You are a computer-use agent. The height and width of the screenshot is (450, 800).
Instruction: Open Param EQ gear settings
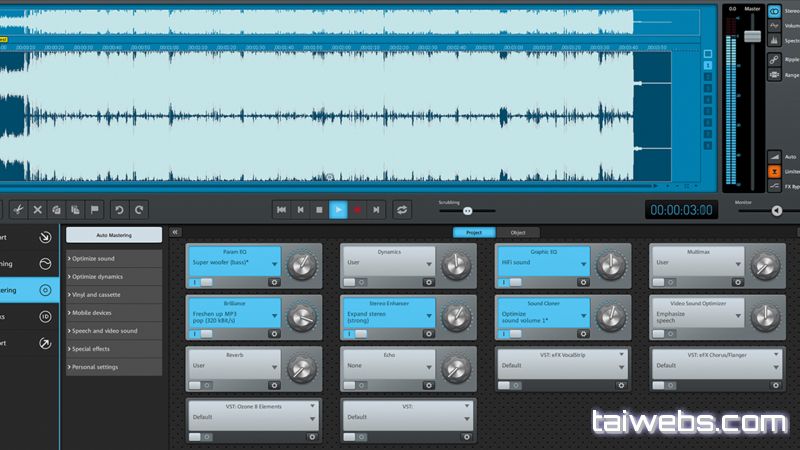click(273, 282)
